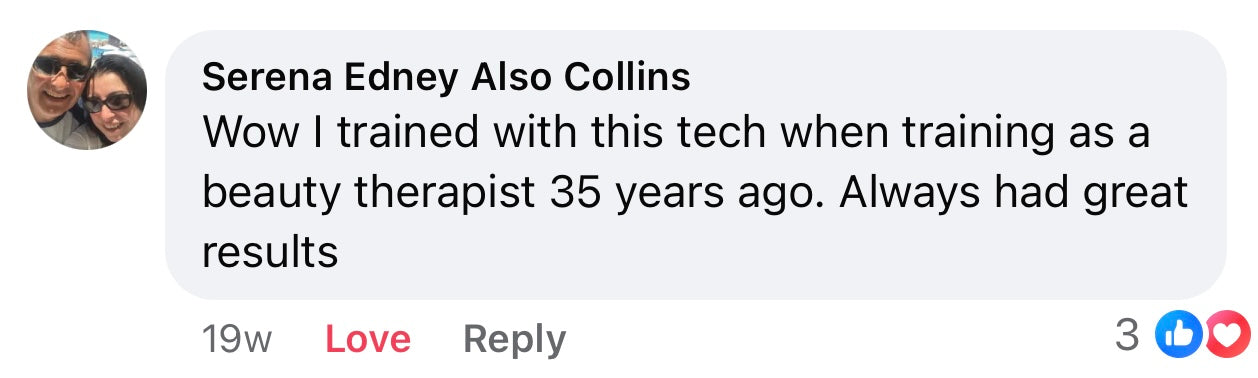View the 3 reactions count
The width and height of the screenshot is (1258, 378).
(x=1127, y=337)
